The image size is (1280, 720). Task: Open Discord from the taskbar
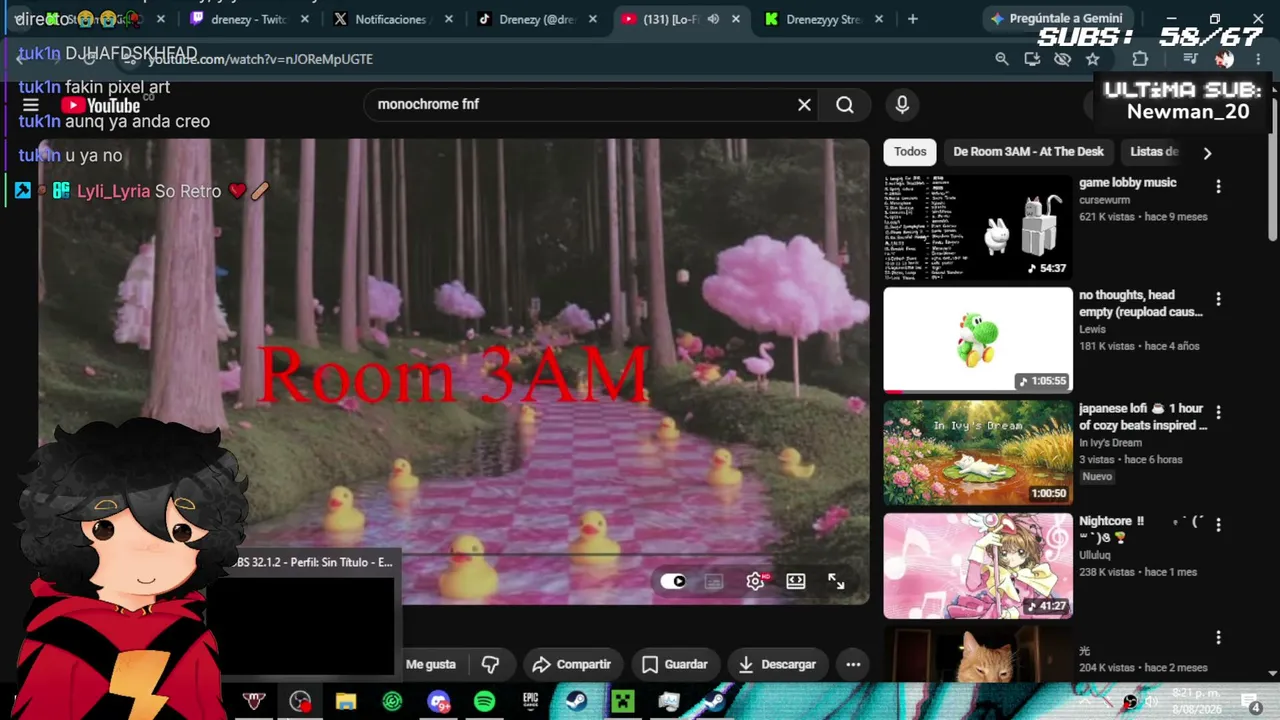pos(438,702)
